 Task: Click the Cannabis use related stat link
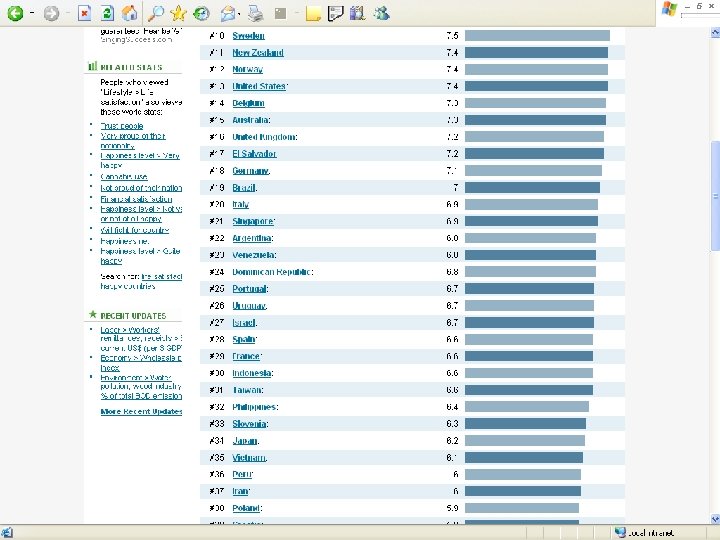(x=124, y=177)
